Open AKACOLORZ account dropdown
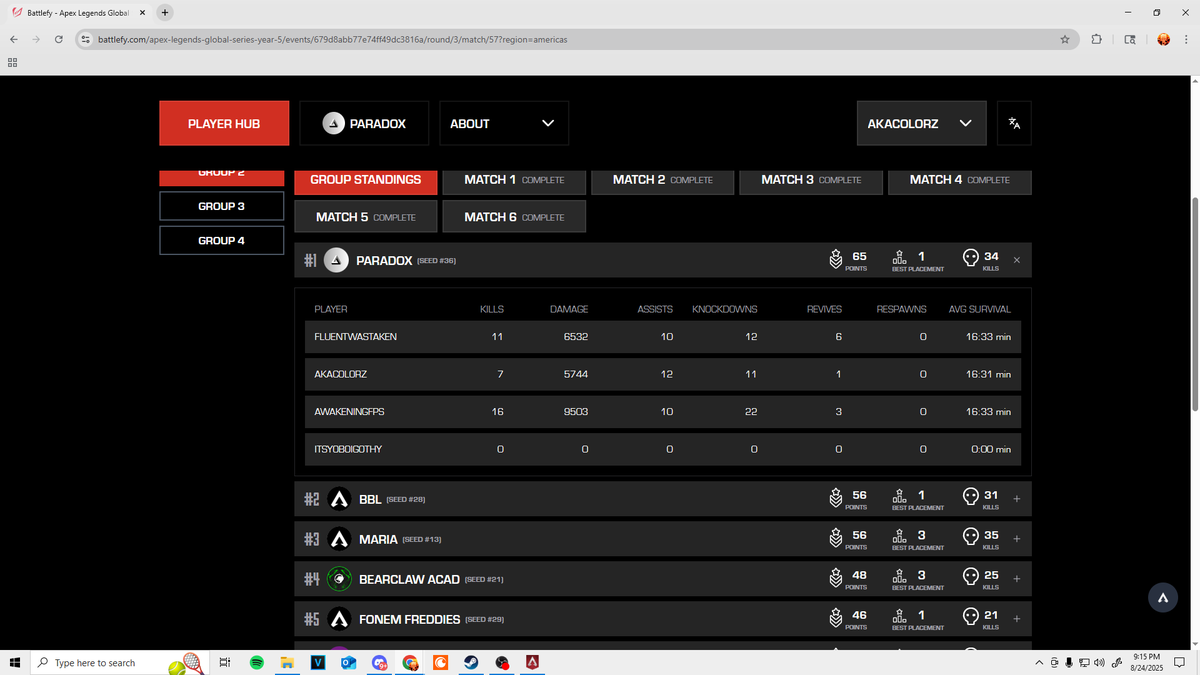Image resolution: width=1200 pixels, height=675 pixels. coord(921,123)
